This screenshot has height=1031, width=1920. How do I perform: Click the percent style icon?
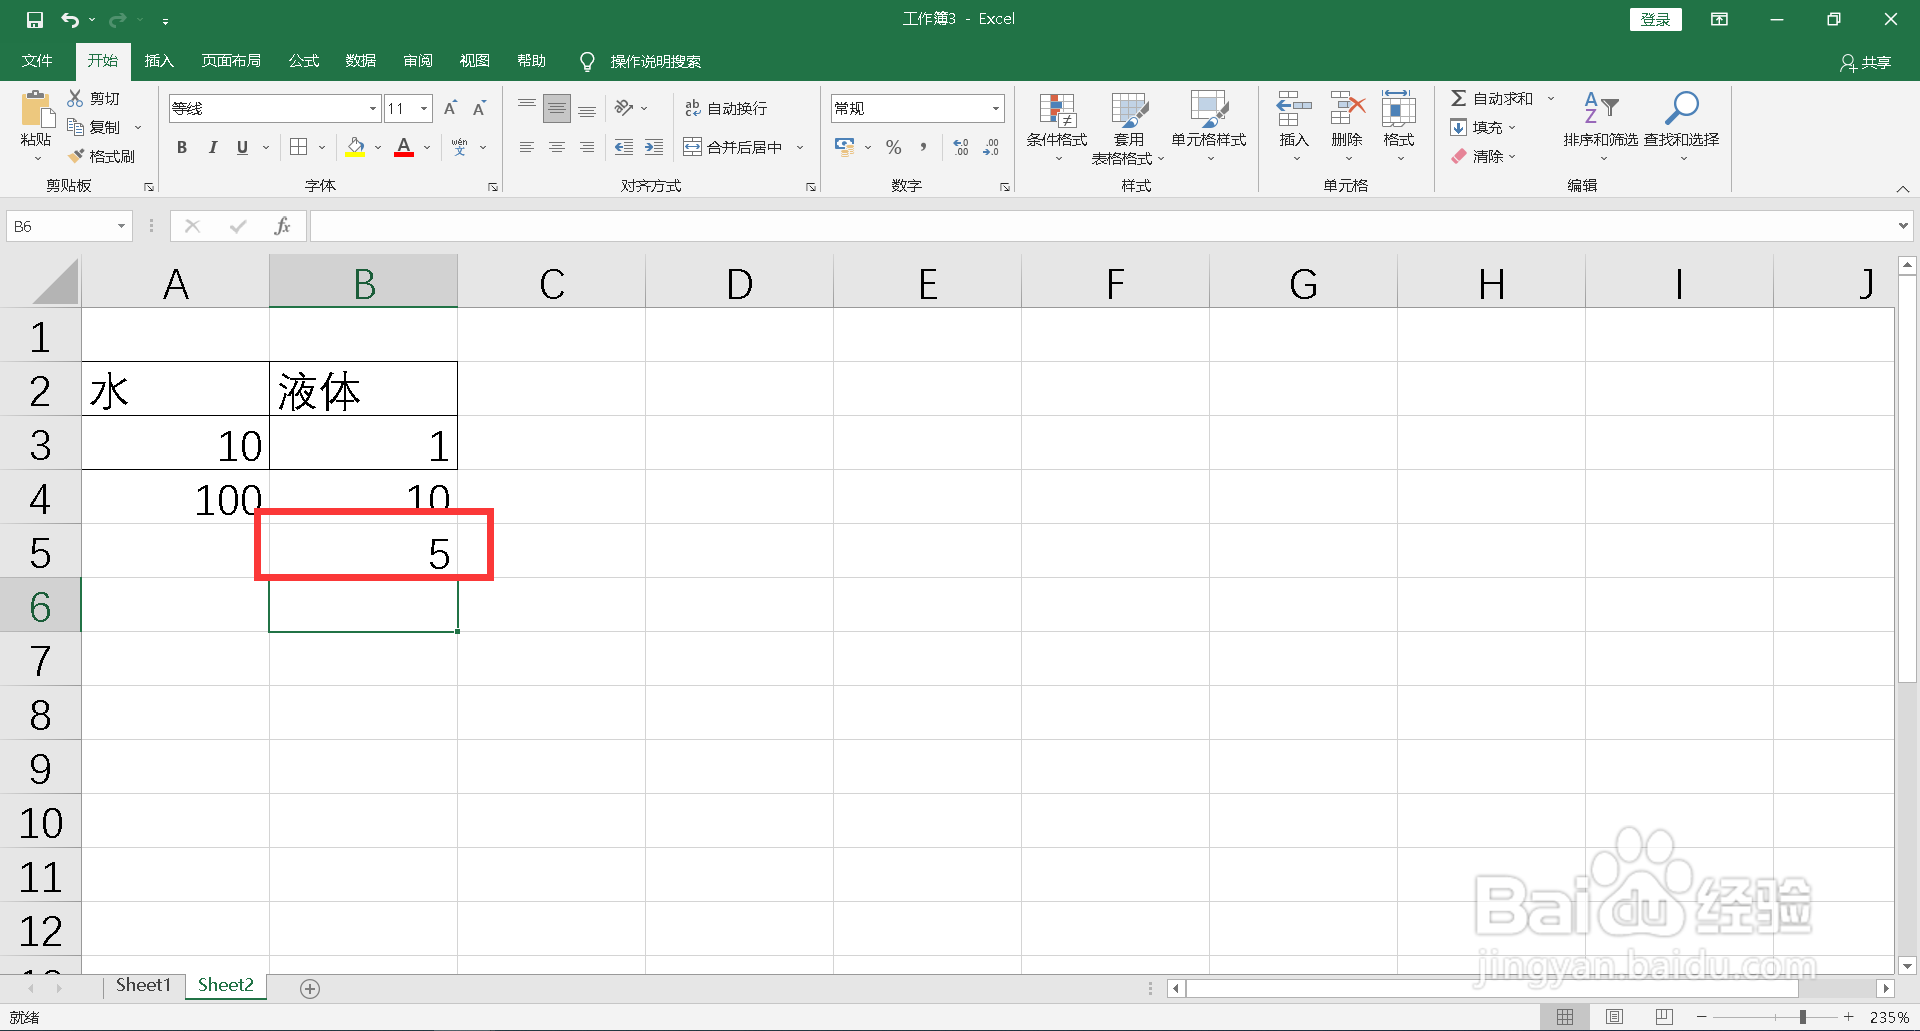pos(894,147)
